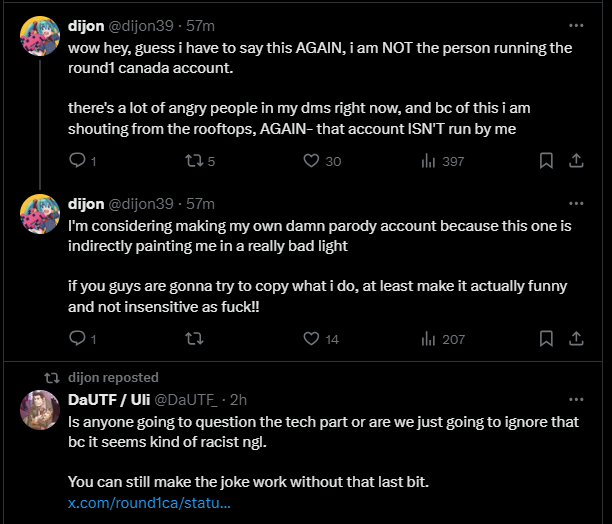Bookmark the round1 canada account tweet
The width and height of the screenshot is (612, 524).
click(546, 161)
